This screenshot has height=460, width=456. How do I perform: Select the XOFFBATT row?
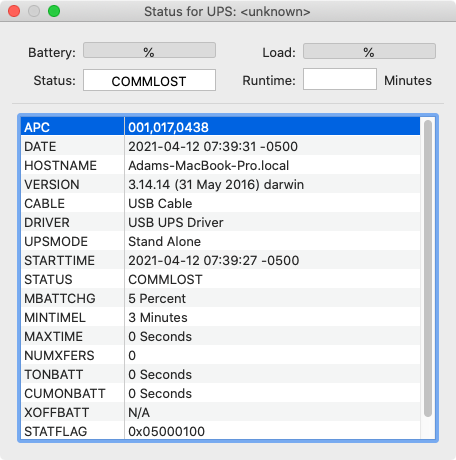pyautogui.click(x=220, y=412)
